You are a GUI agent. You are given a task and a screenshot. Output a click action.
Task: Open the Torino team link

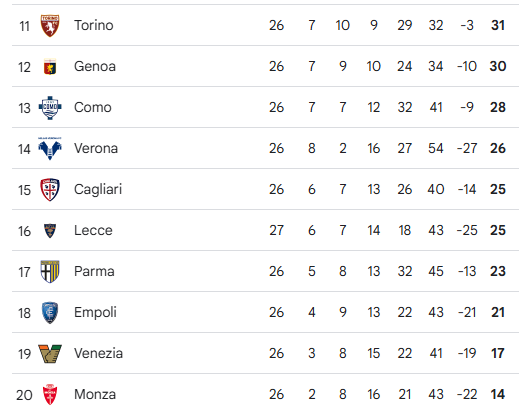pyautogui.click(x=94, y=25)
